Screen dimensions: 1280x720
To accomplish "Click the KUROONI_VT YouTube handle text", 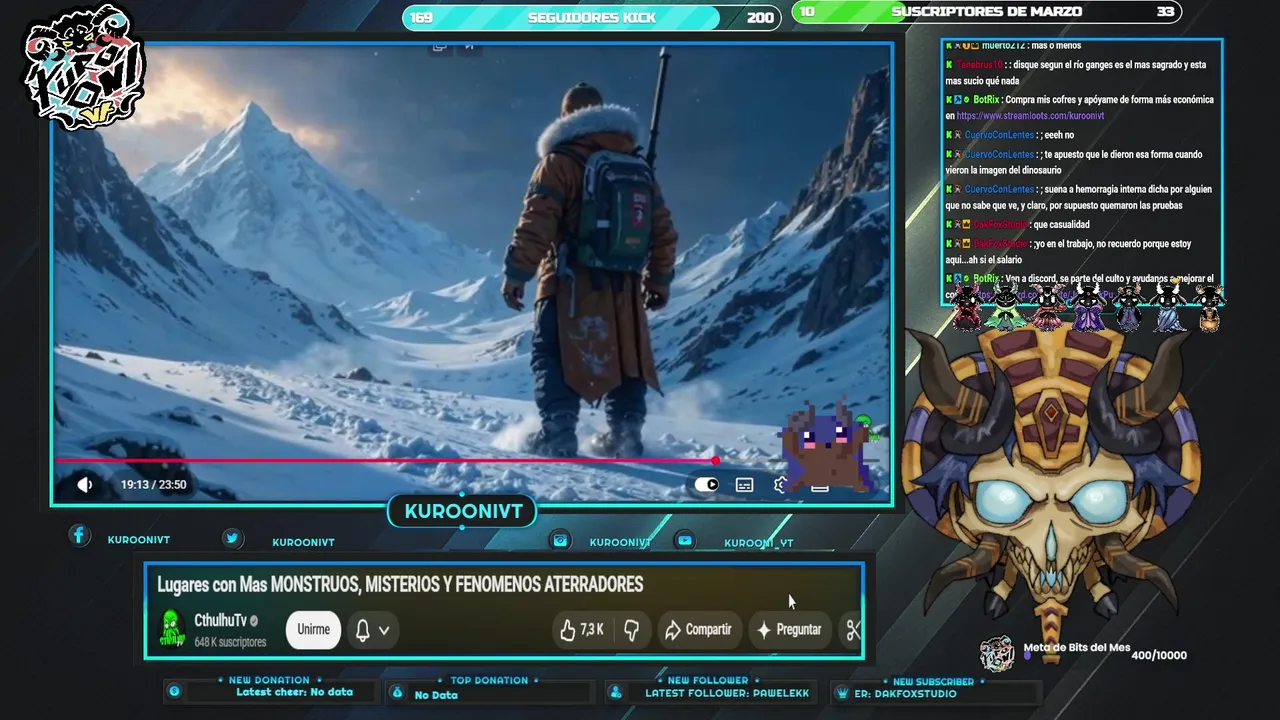I will coord(759,543).
